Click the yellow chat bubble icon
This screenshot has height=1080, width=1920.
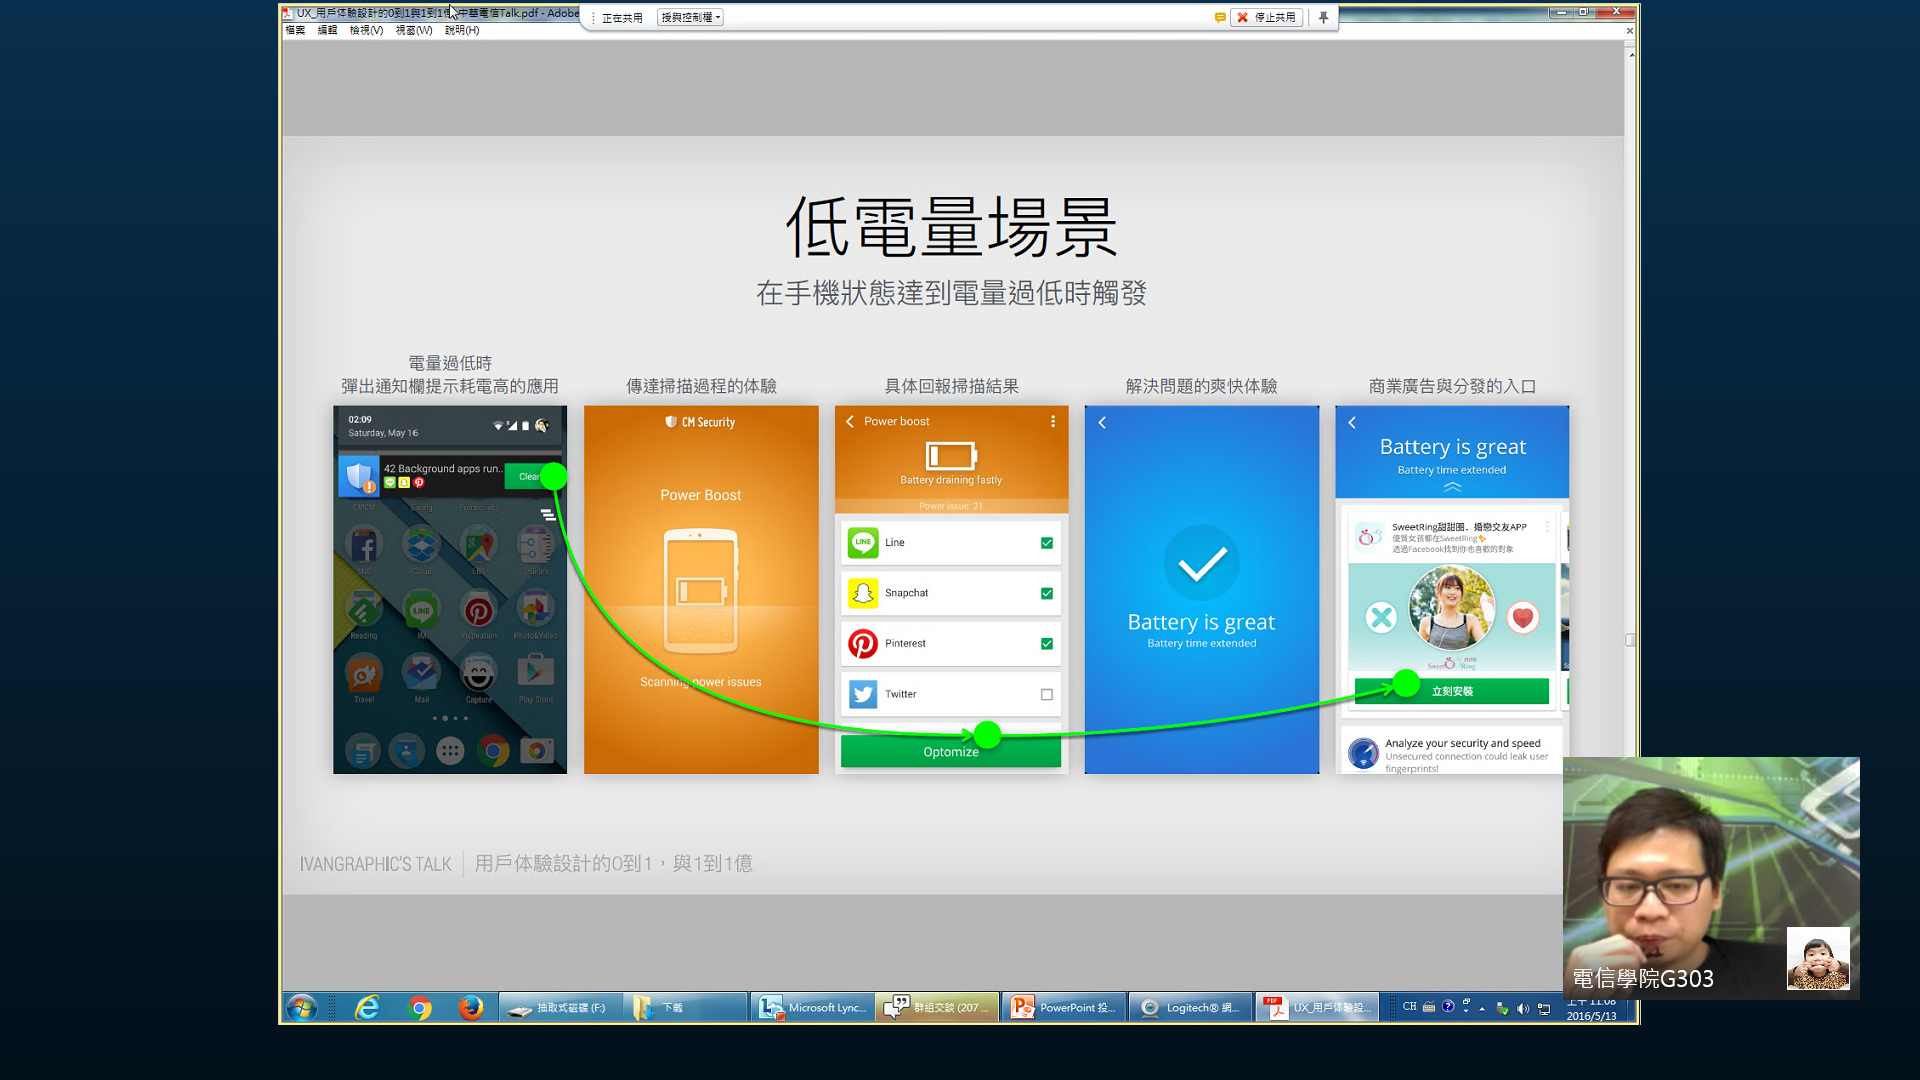[x=1220, y=17]
